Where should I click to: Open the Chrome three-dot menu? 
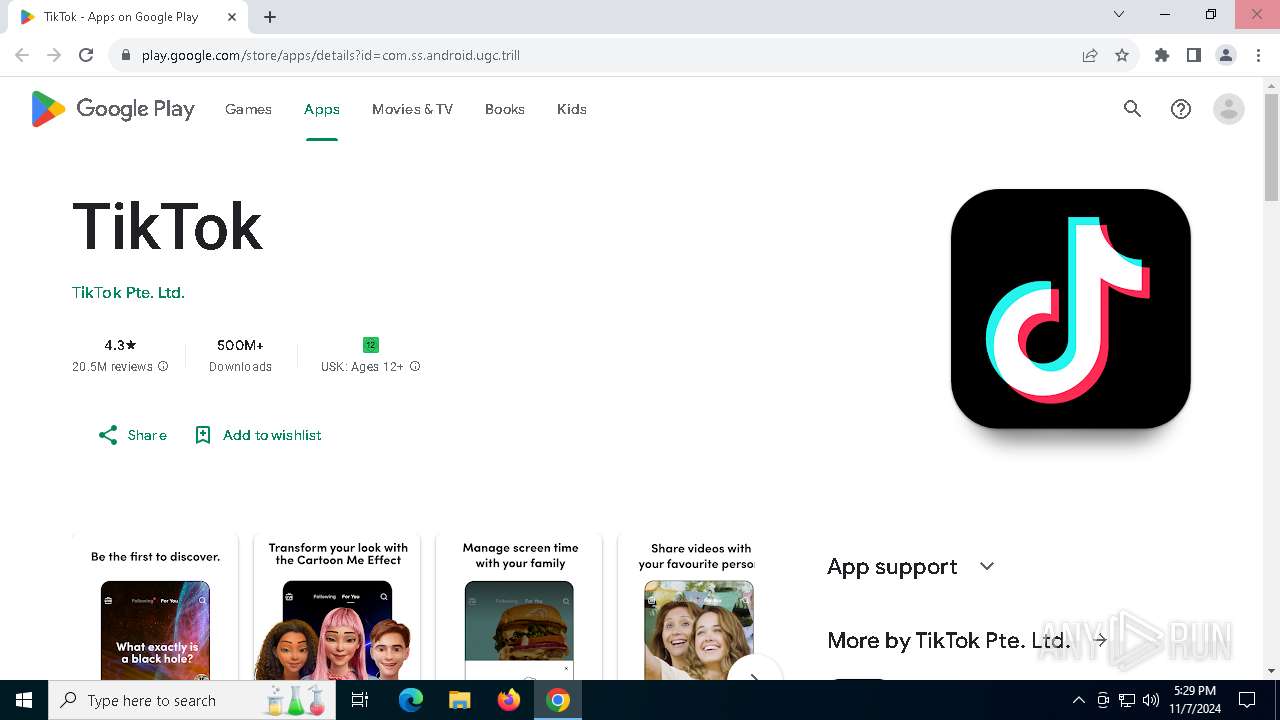click(x=1258, y=55)
